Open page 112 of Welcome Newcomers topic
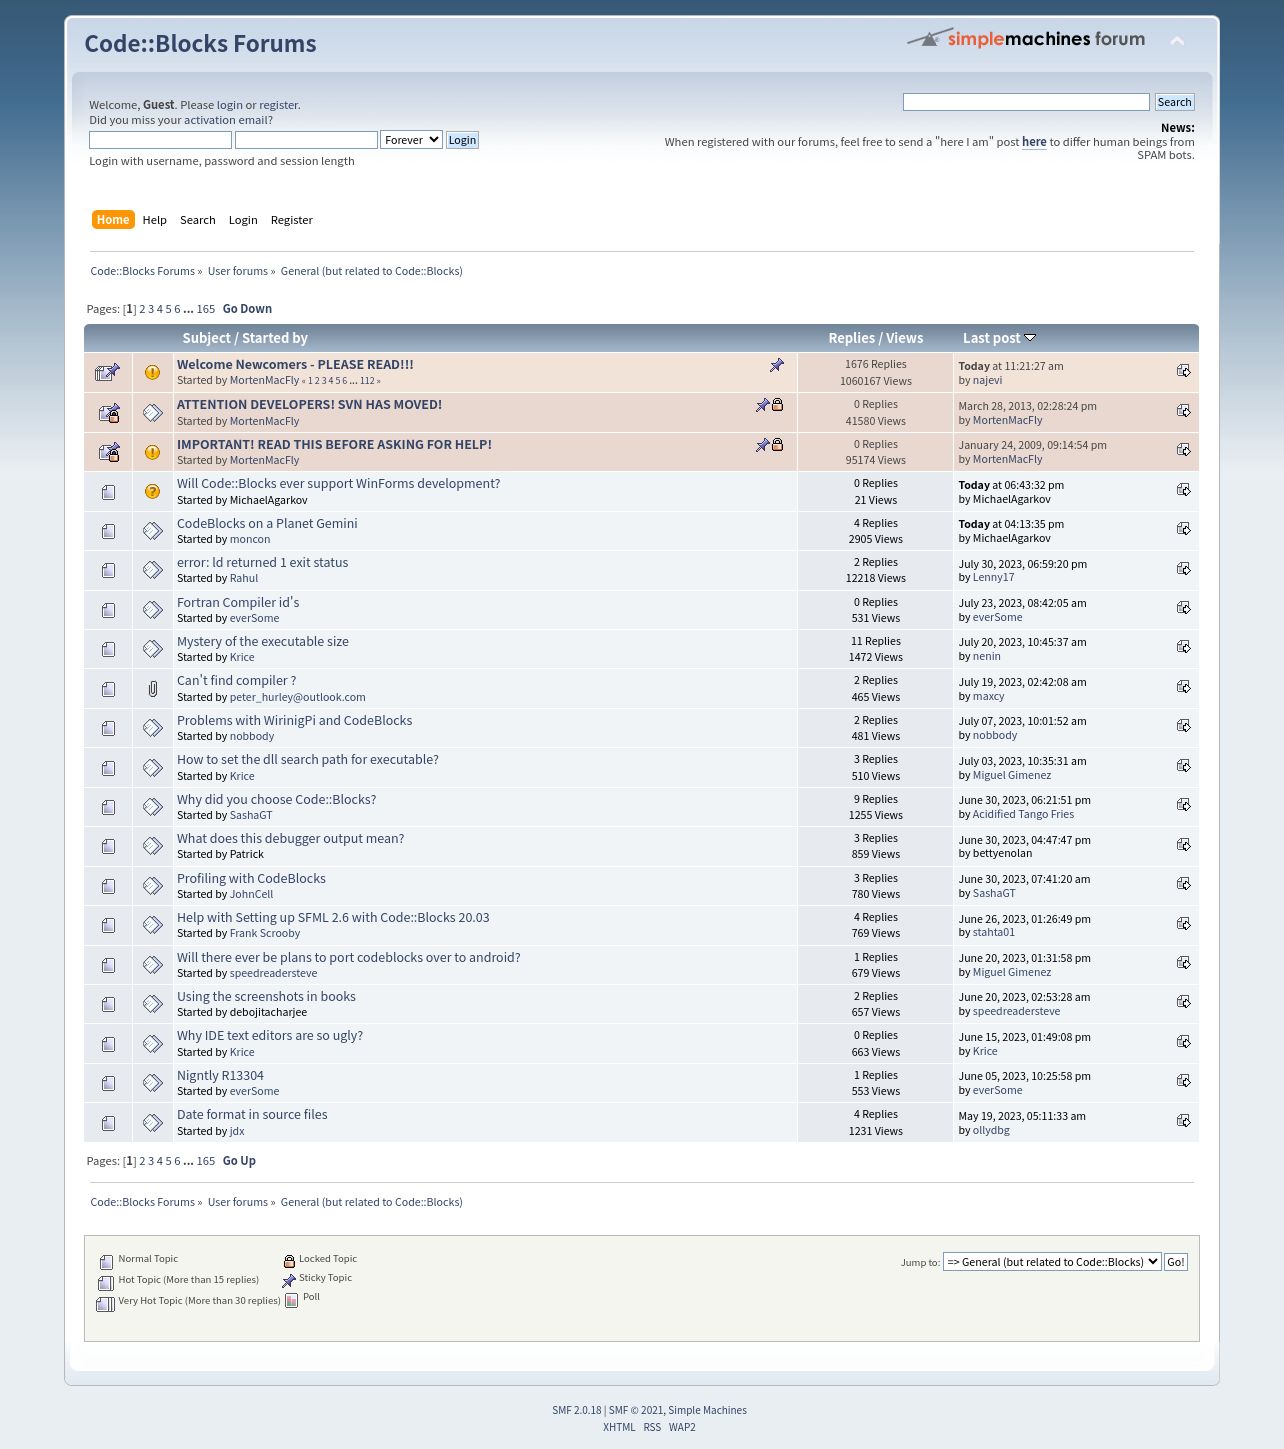1284x1449 pixels. point(367,381)
